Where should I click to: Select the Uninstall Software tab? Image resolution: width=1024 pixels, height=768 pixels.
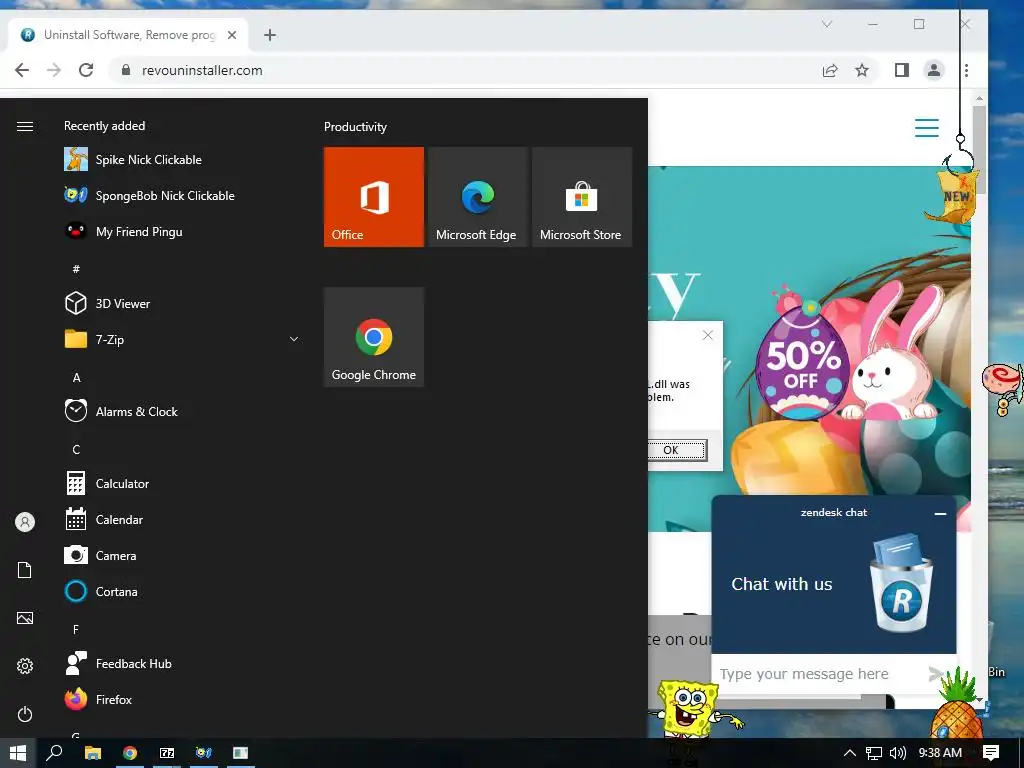coord(129,35)
